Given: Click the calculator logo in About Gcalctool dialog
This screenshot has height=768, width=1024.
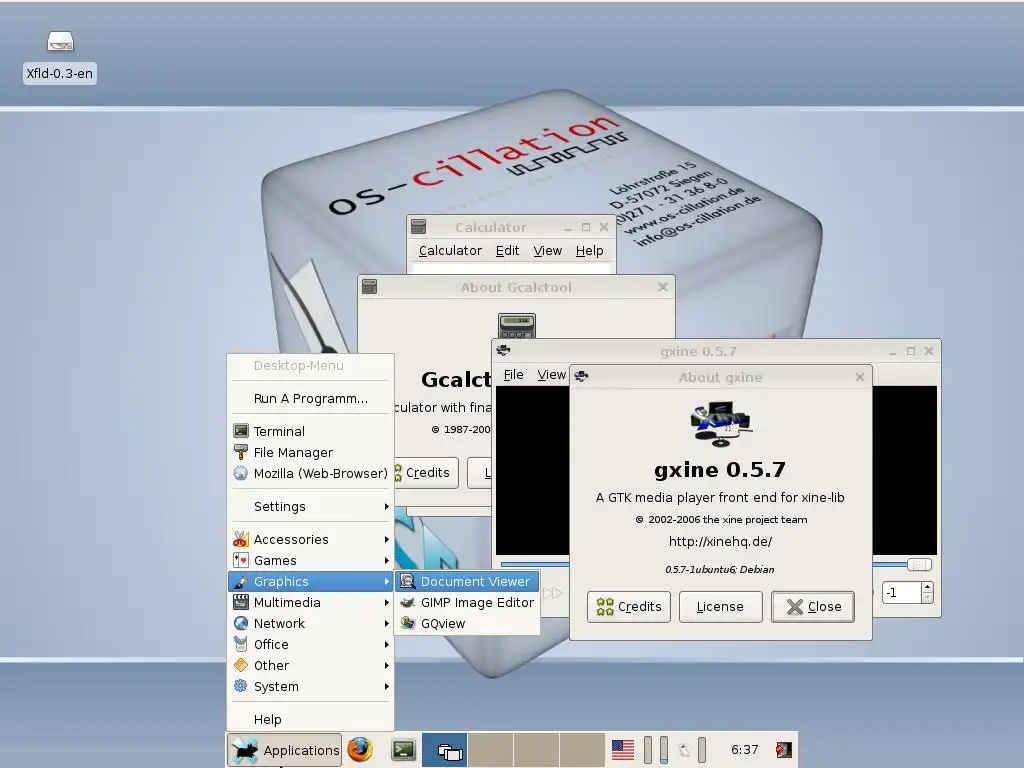Looking at the screenshot, I should pos(517,325).
